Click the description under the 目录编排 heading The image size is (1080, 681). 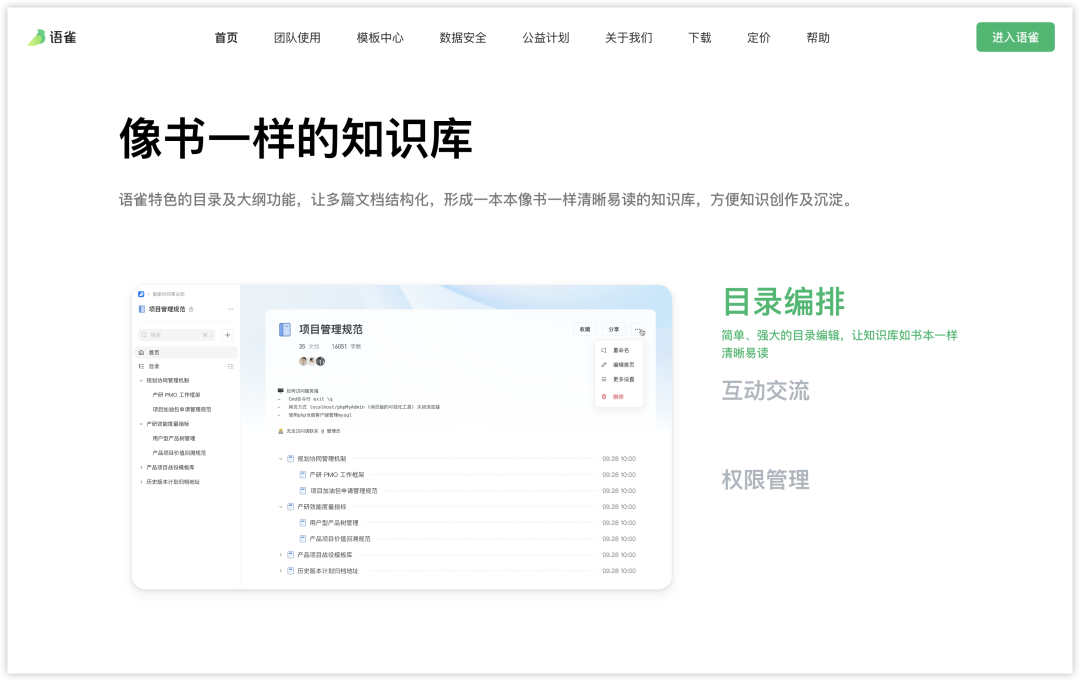(x=839, y=344)
